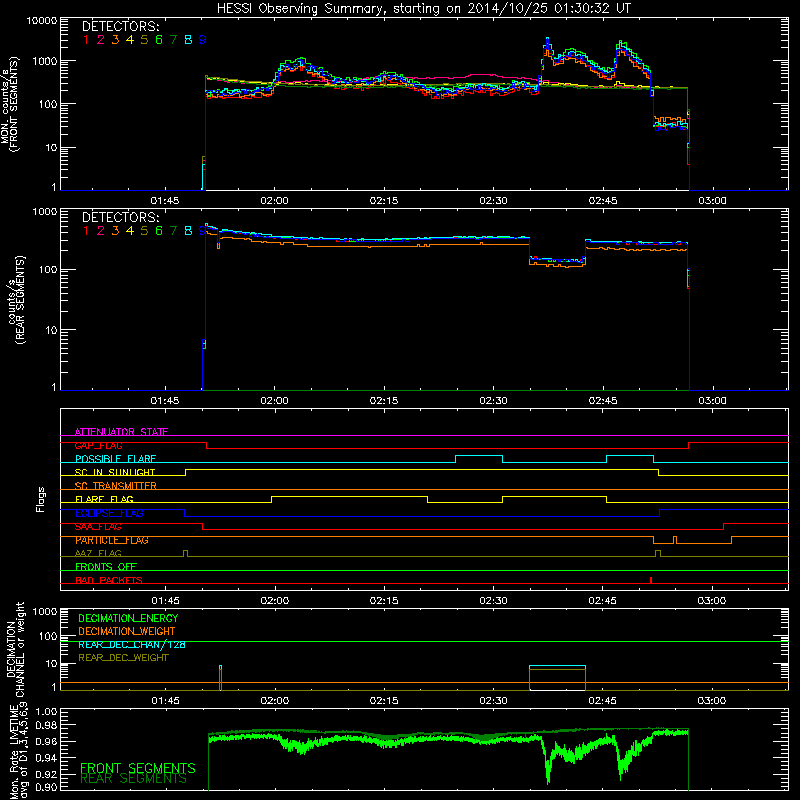
Task: Click the DECIMATION_ENERGY legend entry
Action: coord(128,618)
